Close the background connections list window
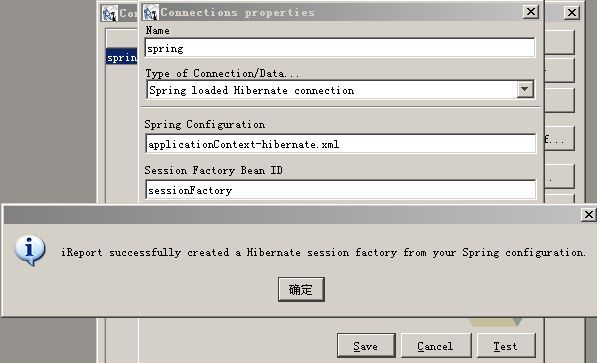The image size is (597, 363). (571, 13)
